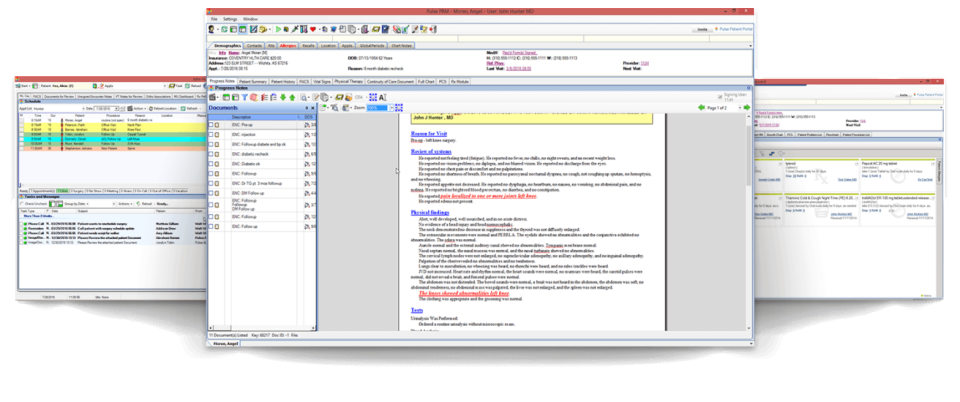Viewport: 960px width, 402px height.
Task: Check the ENC: diabetic recheck checkbox
Action: tap(211, 154)
